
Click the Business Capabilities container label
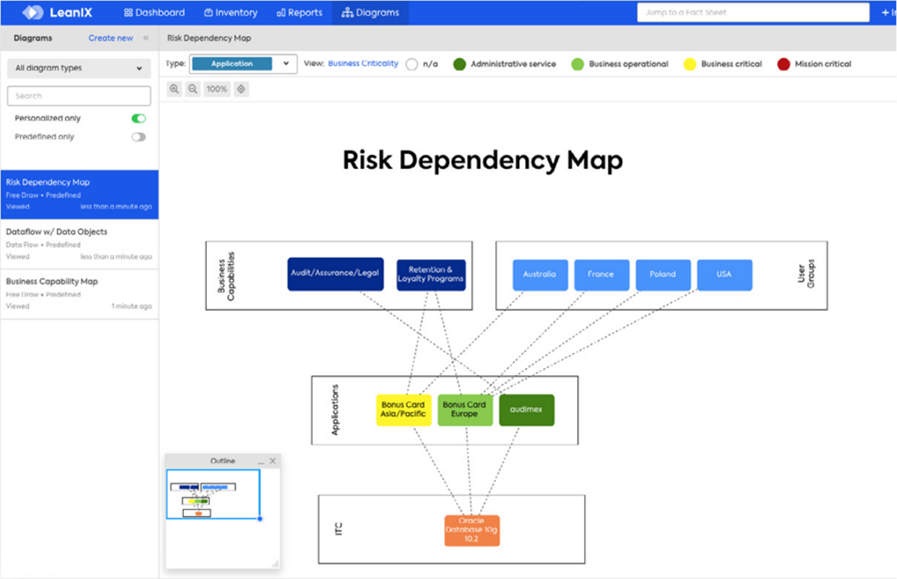tap(226, 276)
